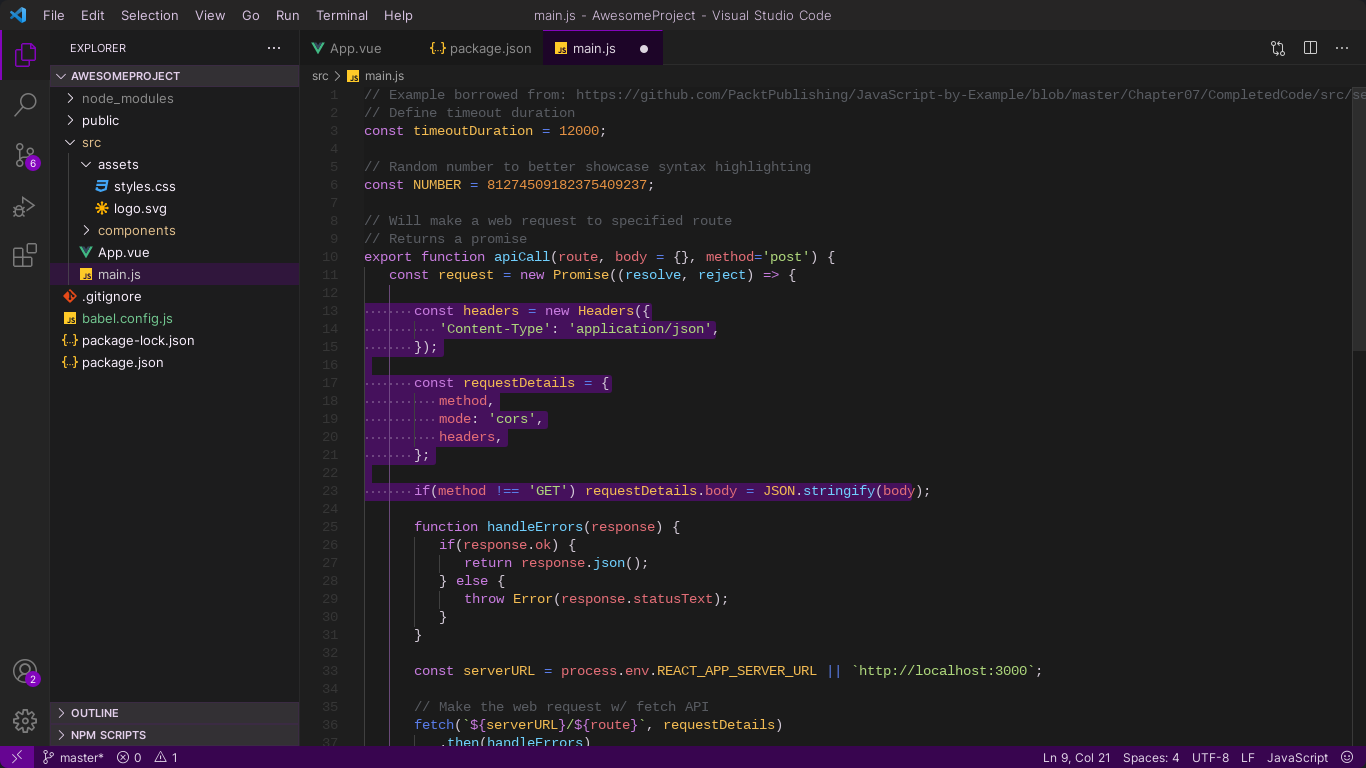The image size is (1366, 768).
Task: Open Source Control view with 6 changes
Action: pos(25,155)
